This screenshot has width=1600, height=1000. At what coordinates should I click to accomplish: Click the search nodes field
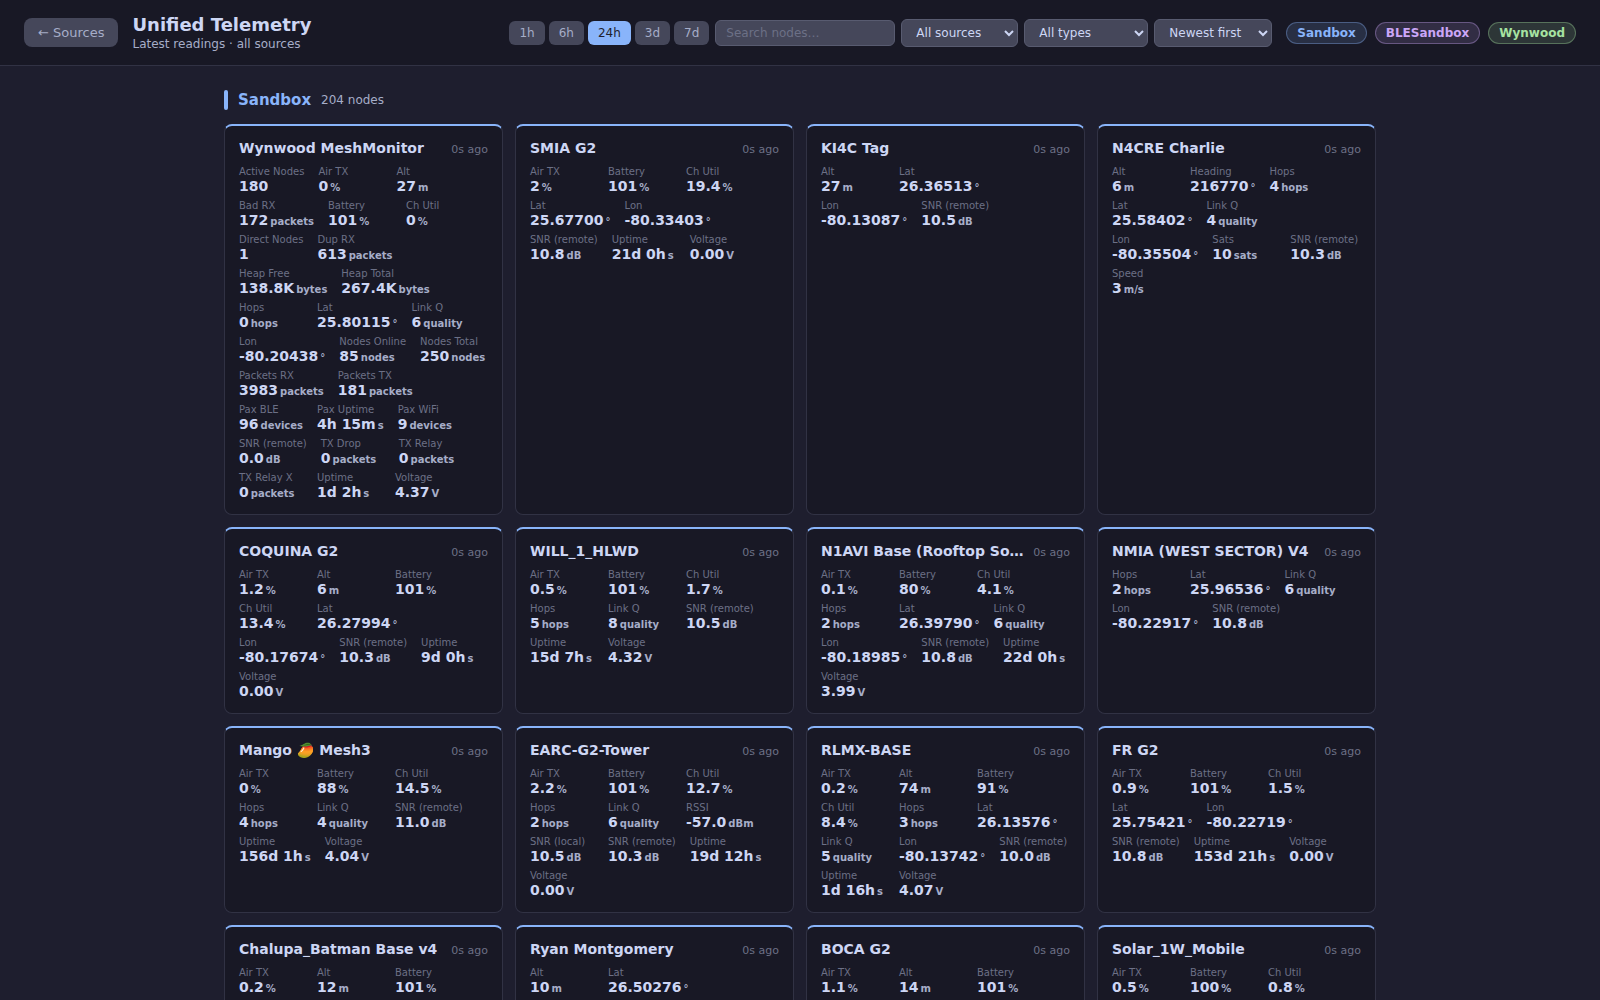tap(803, 32)
